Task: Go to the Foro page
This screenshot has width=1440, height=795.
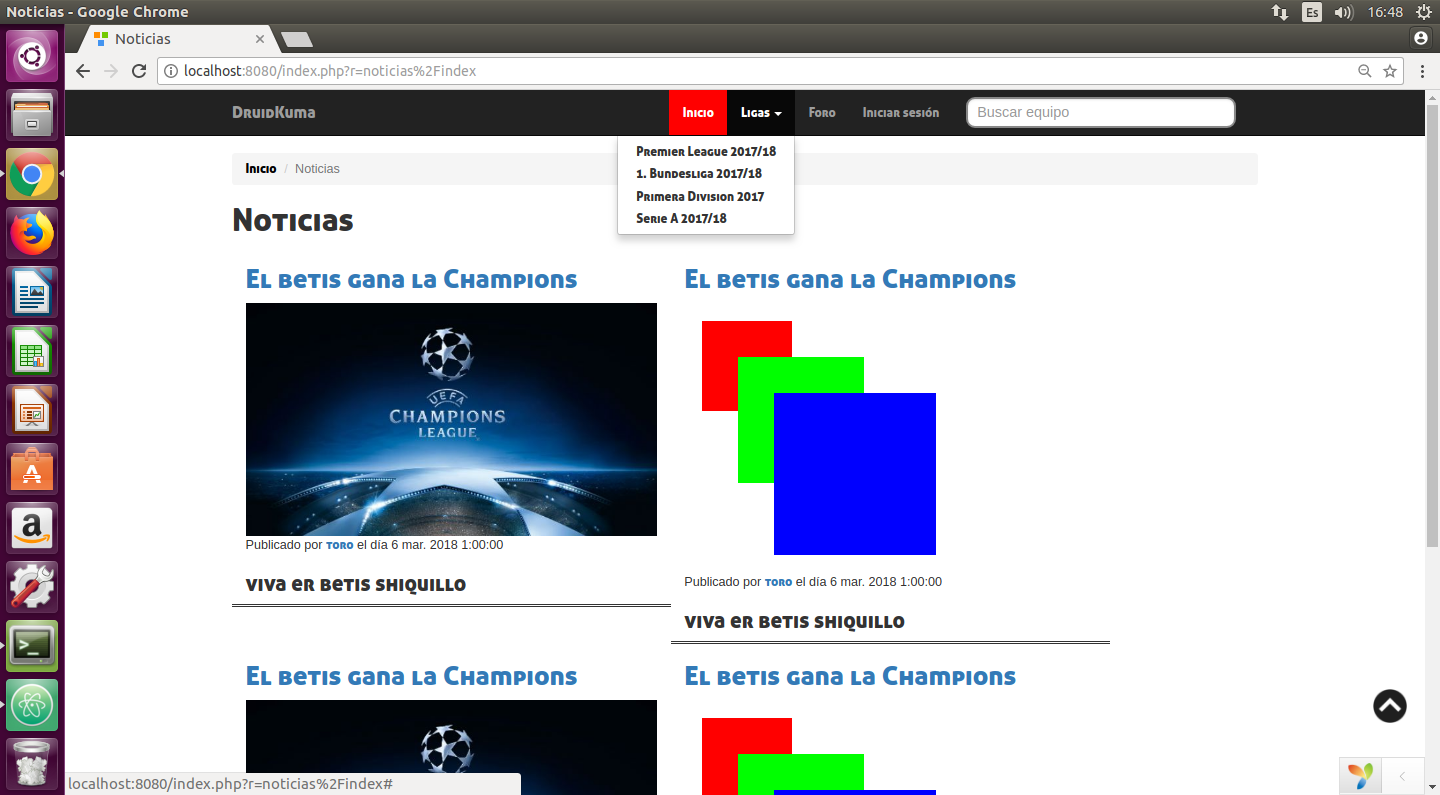Action: point(822,113)
